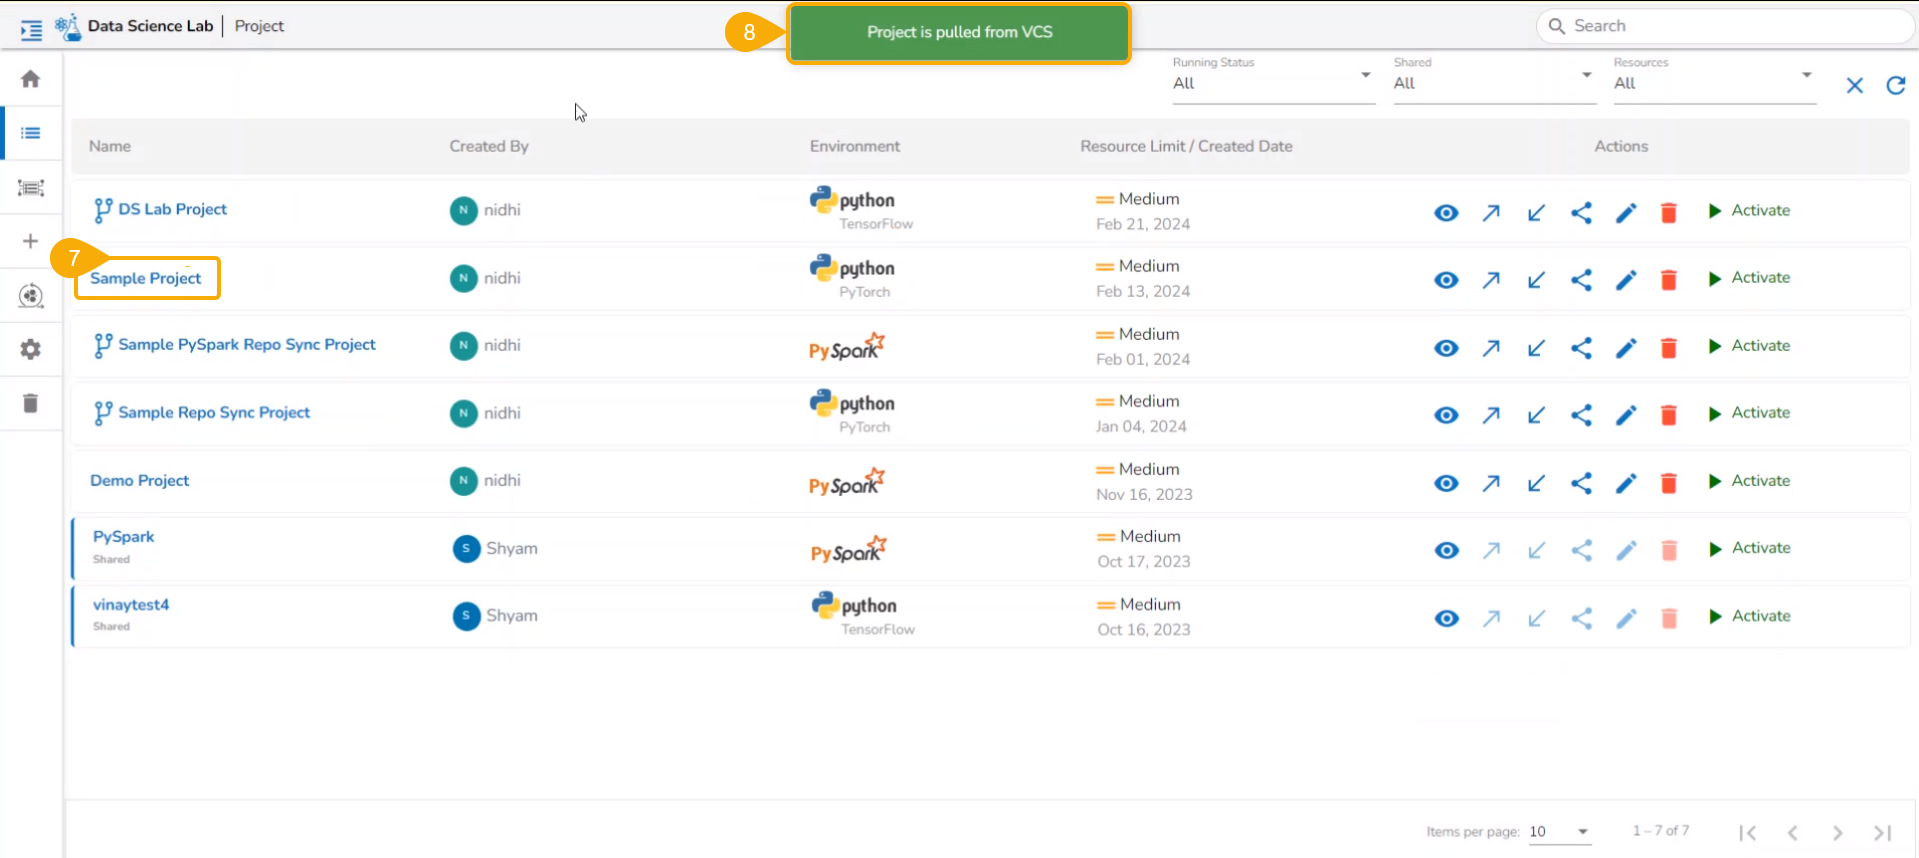Open settings gear in the left sidebar
The width and height of the screenshot is (1919, 858).
point(31,349)
